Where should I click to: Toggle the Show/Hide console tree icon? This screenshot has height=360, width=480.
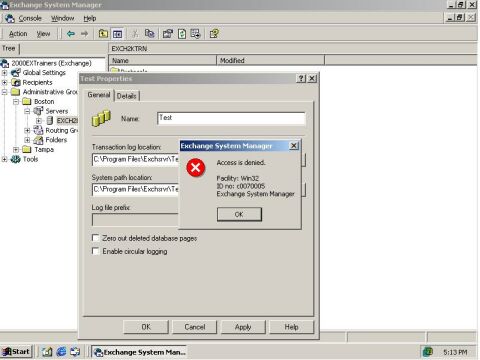point(117,34)
